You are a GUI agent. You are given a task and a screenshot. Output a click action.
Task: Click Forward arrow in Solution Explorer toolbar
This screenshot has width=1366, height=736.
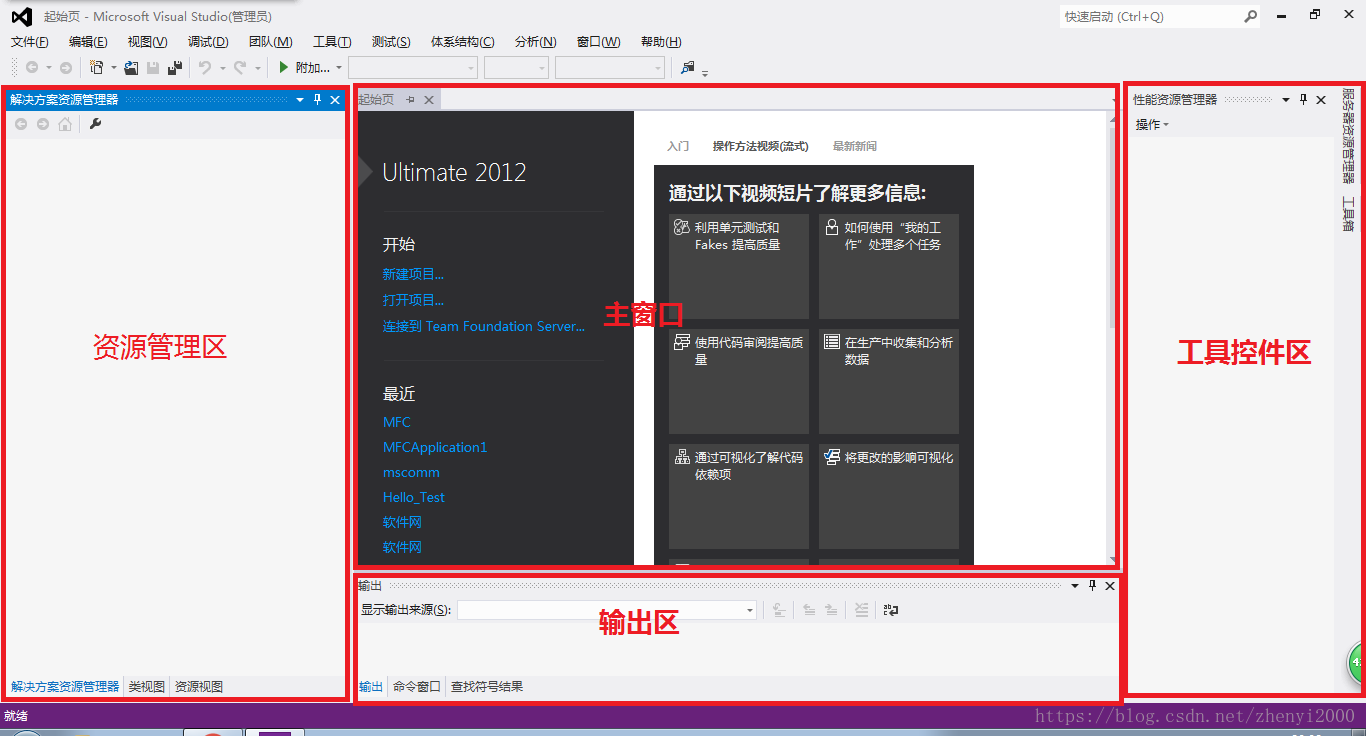[x=43, y=124]
